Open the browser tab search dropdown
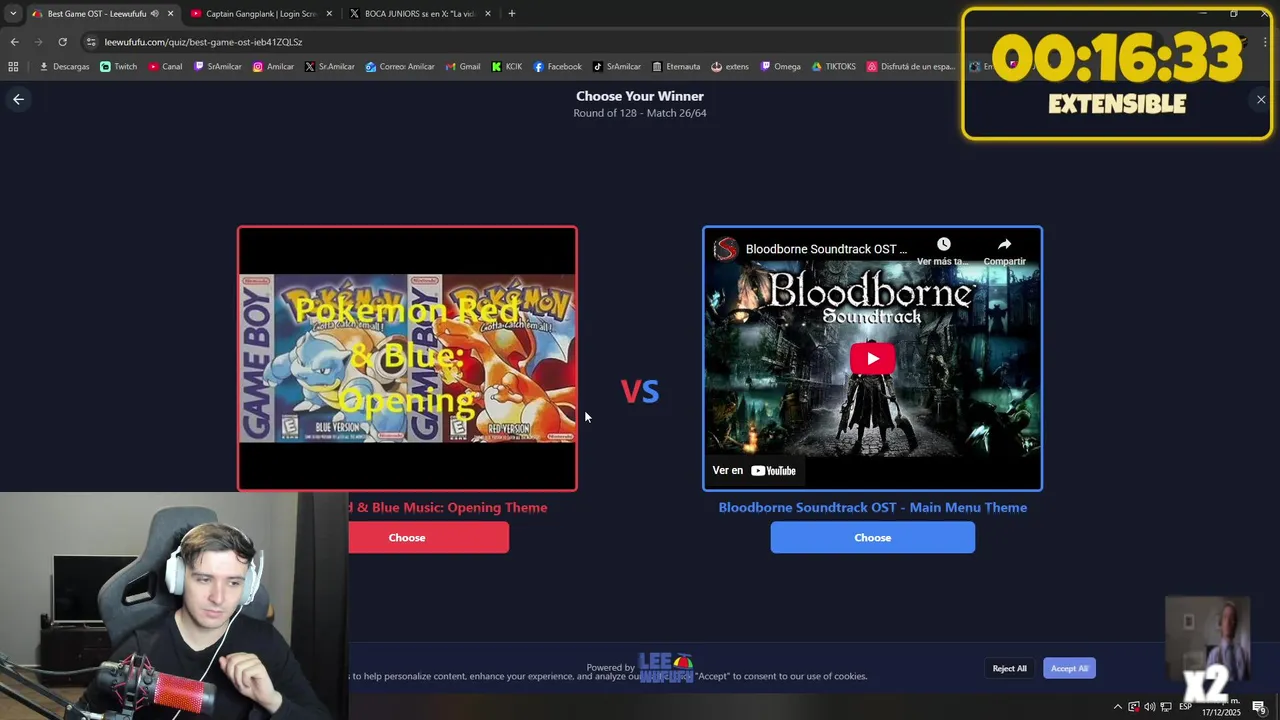This screenshot has height=720, width=1280. pyautogui.click(x=13, y=13)
